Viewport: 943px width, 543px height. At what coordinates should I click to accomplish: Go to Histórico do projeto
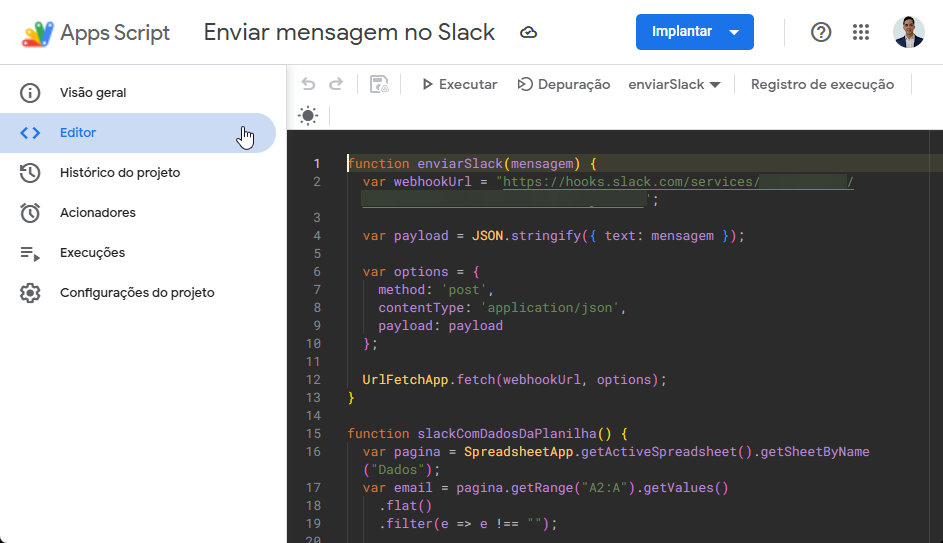[x=119, y=173]
